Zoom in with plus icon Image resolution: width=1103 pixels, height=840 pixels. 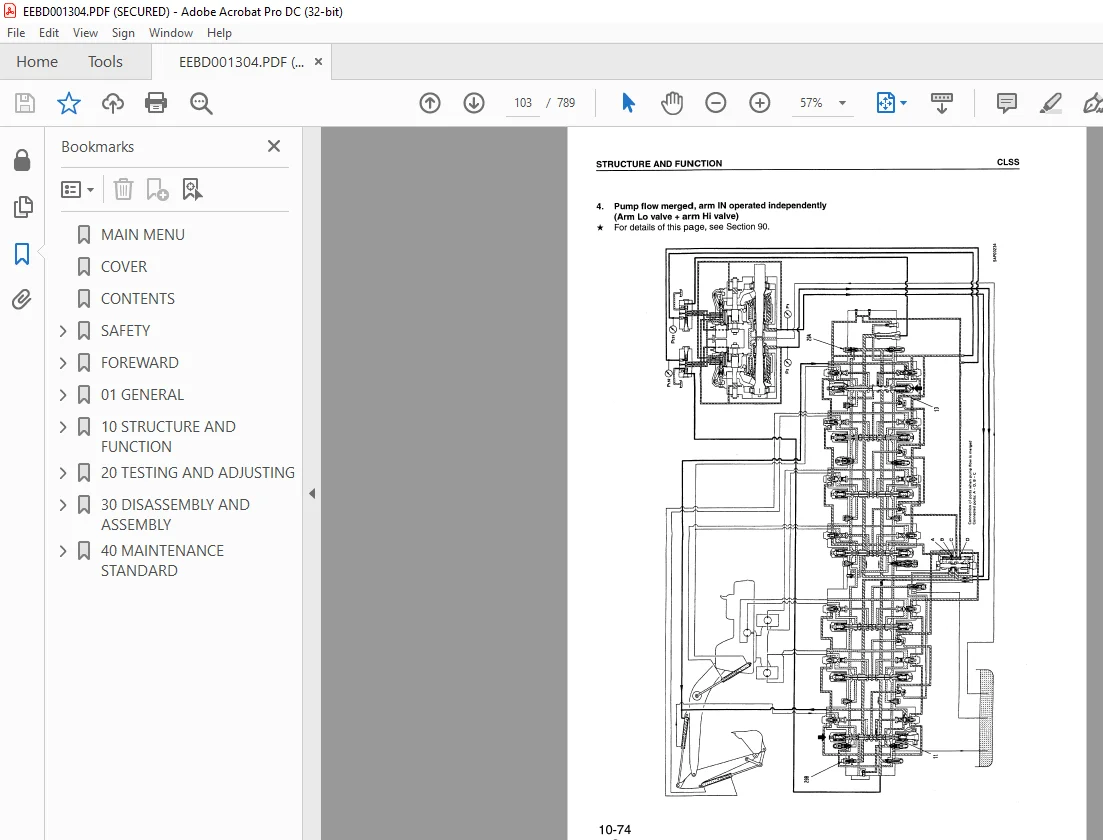click(x=759, y=103)
